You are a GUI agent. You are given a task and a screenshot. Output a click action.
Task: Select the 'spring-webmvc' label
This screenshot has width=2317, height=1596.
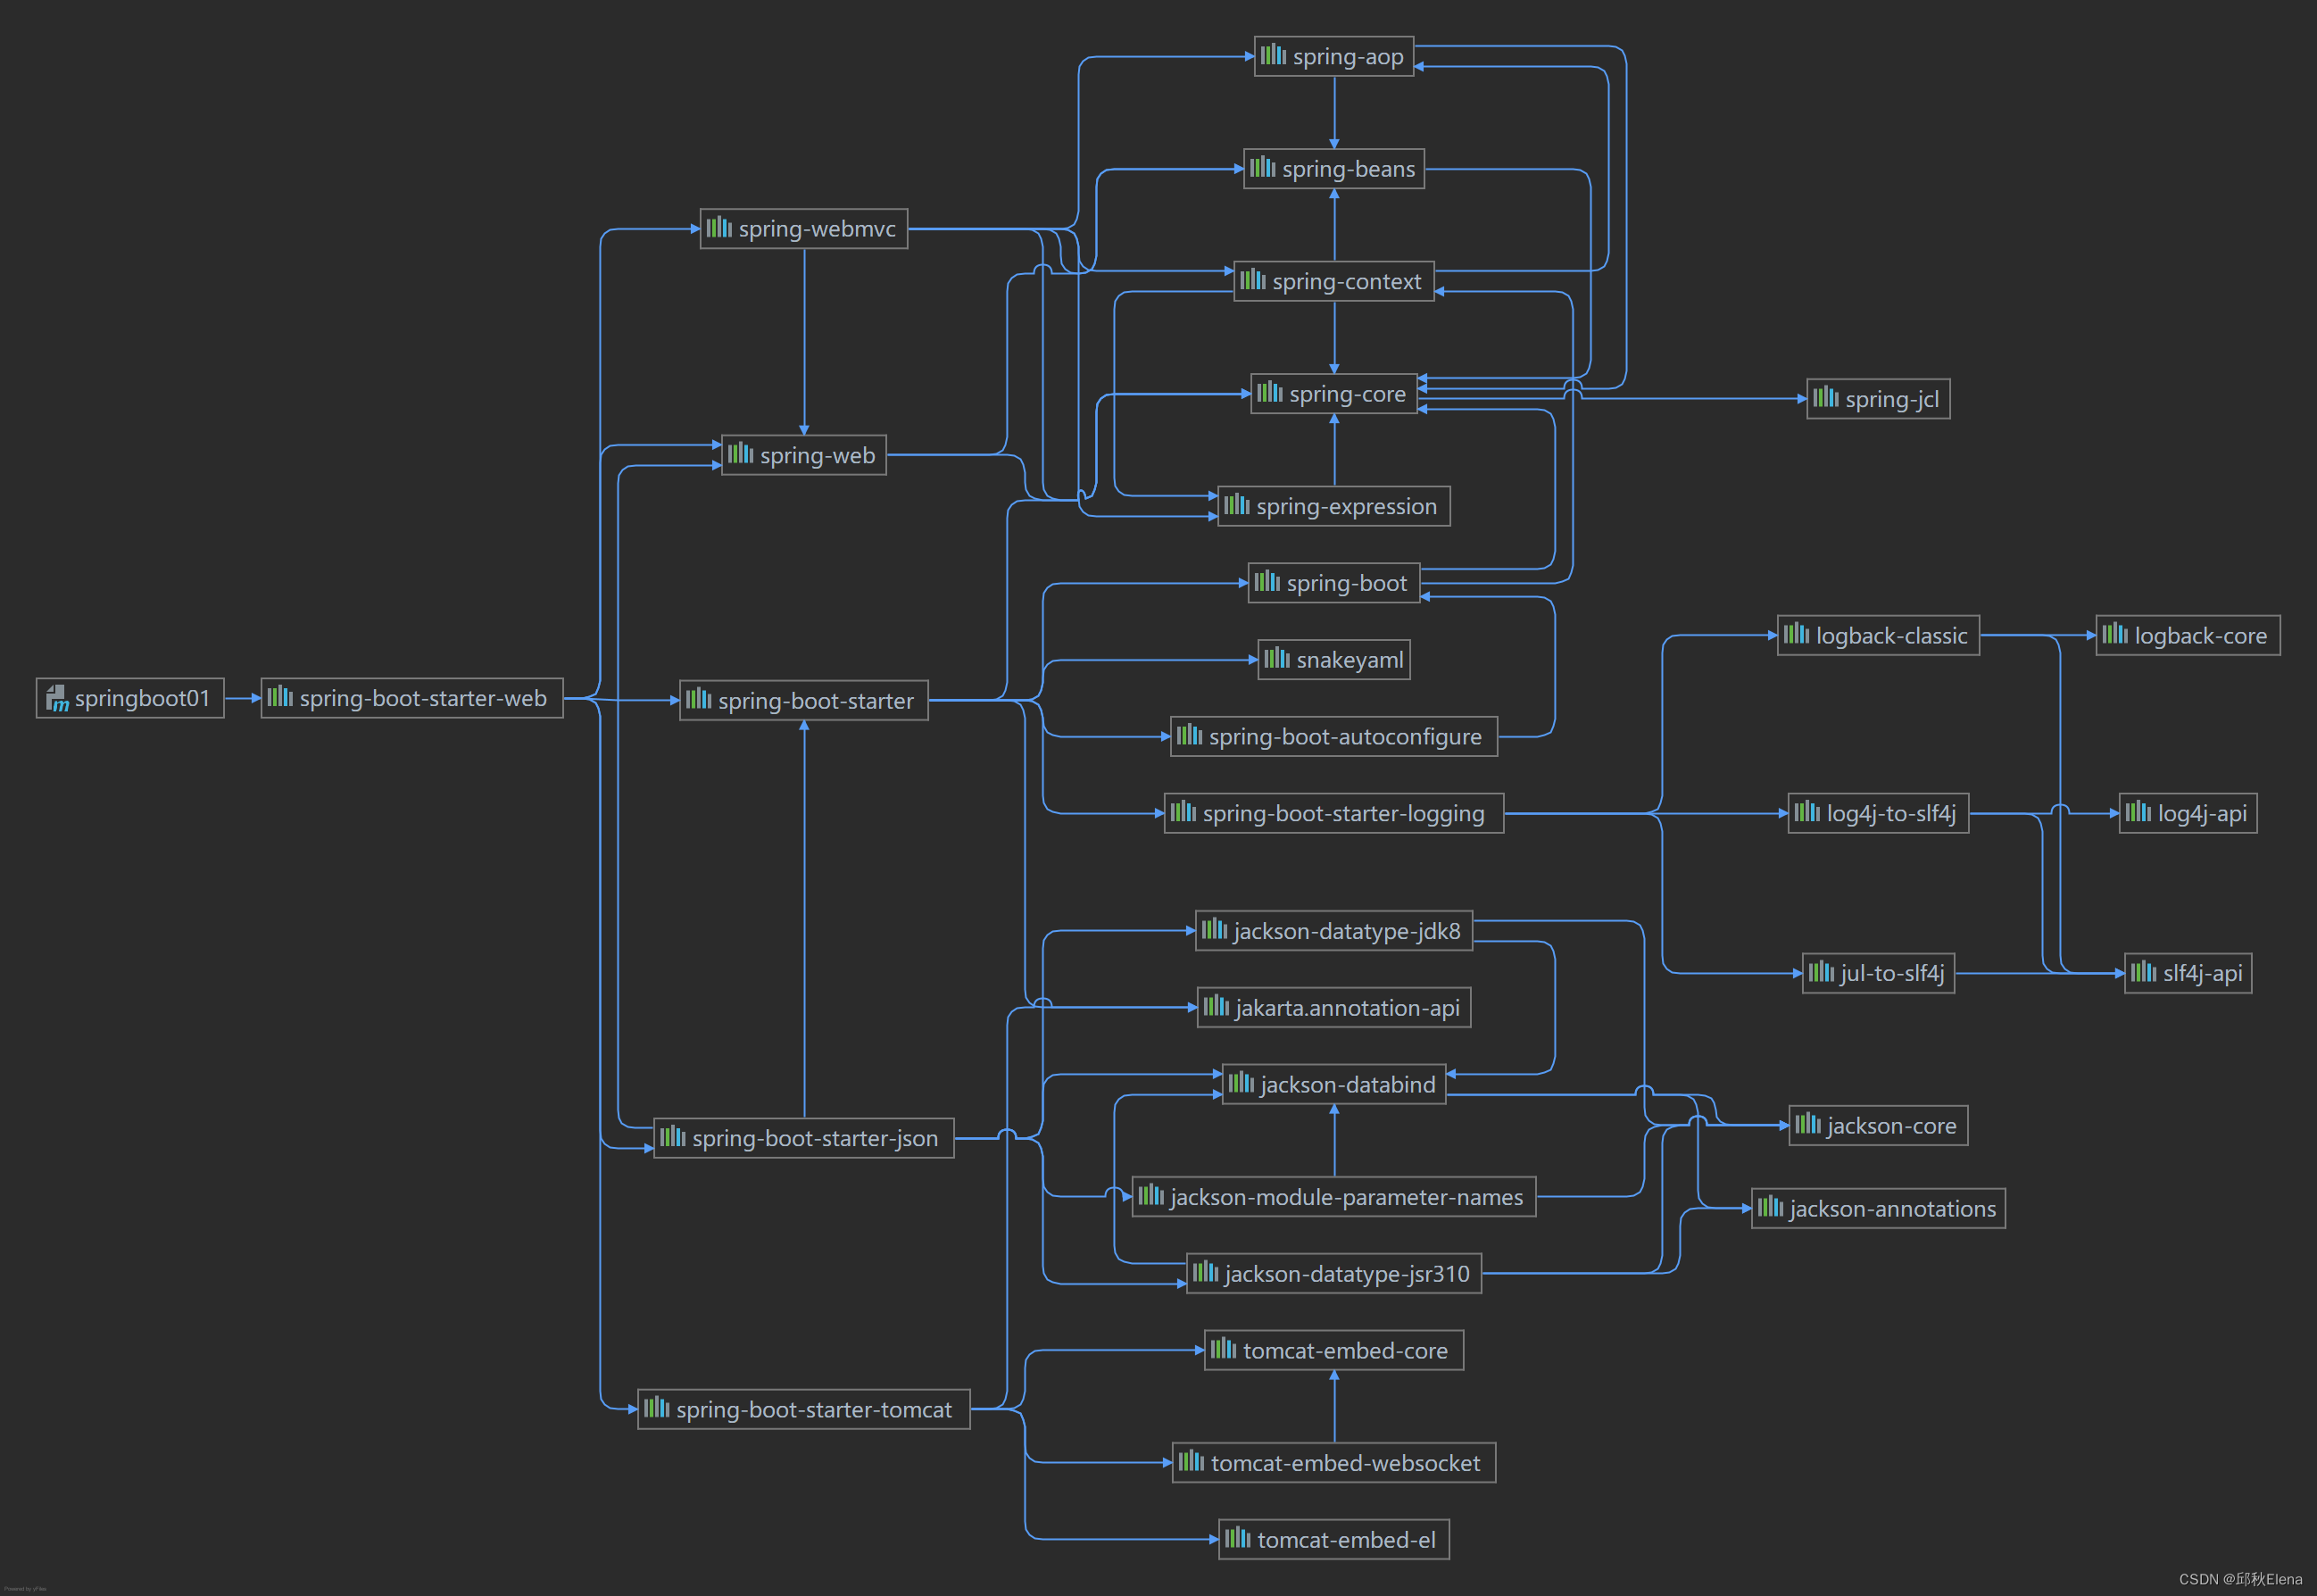817,230
